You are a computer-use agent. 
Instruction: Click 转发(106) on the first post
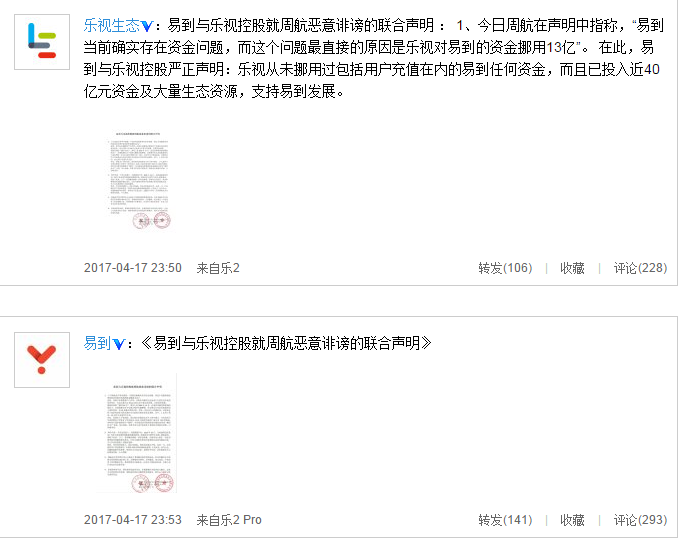[x=505, y=268]
